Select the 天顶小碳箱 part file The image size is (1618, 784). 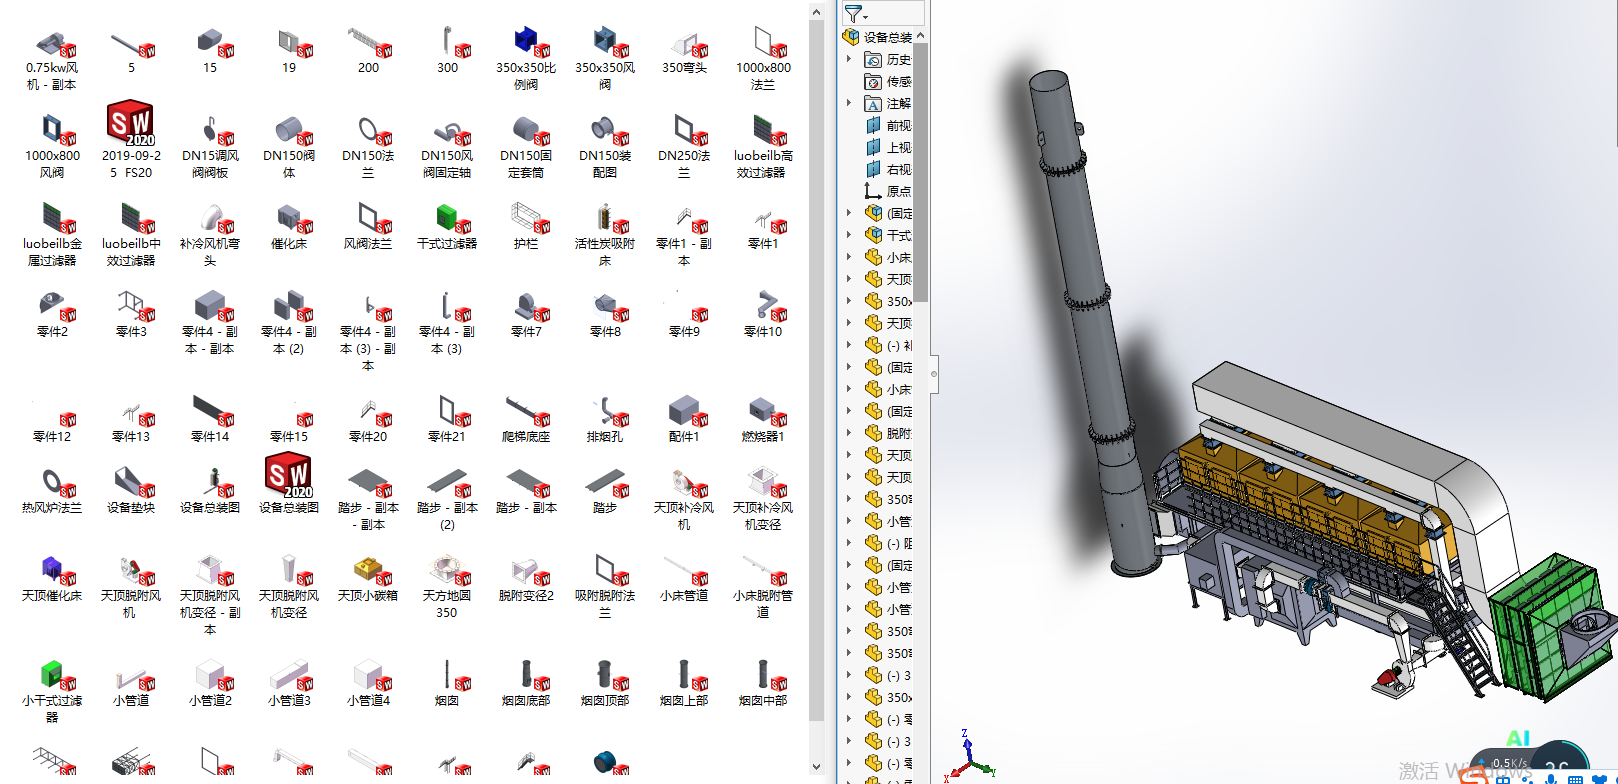click(368, 570)
